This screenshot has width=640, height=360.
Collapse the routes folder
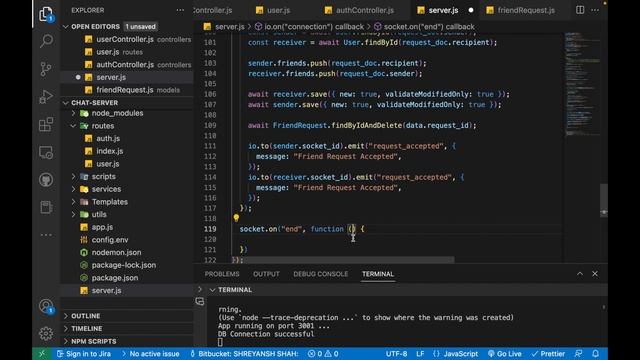[x=73, y=126]
